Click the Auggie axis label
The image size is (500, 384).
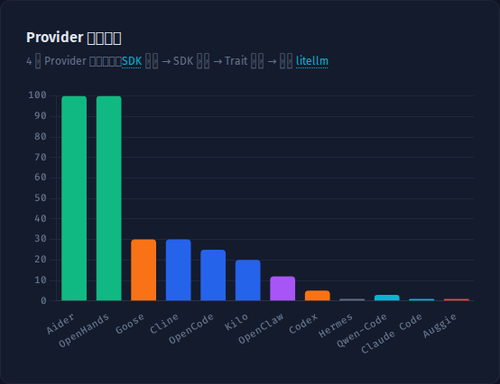440,325
